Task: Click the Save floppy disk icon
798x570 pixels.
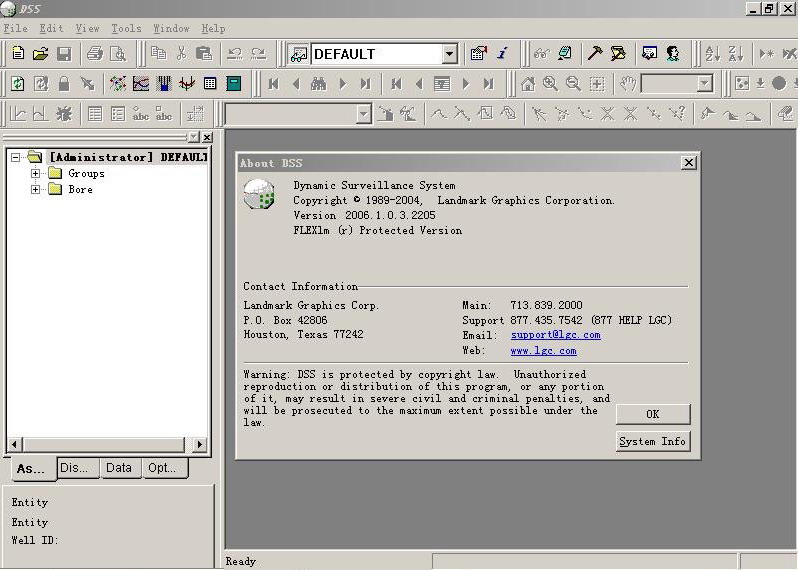Action: click(x=64, y=53)
